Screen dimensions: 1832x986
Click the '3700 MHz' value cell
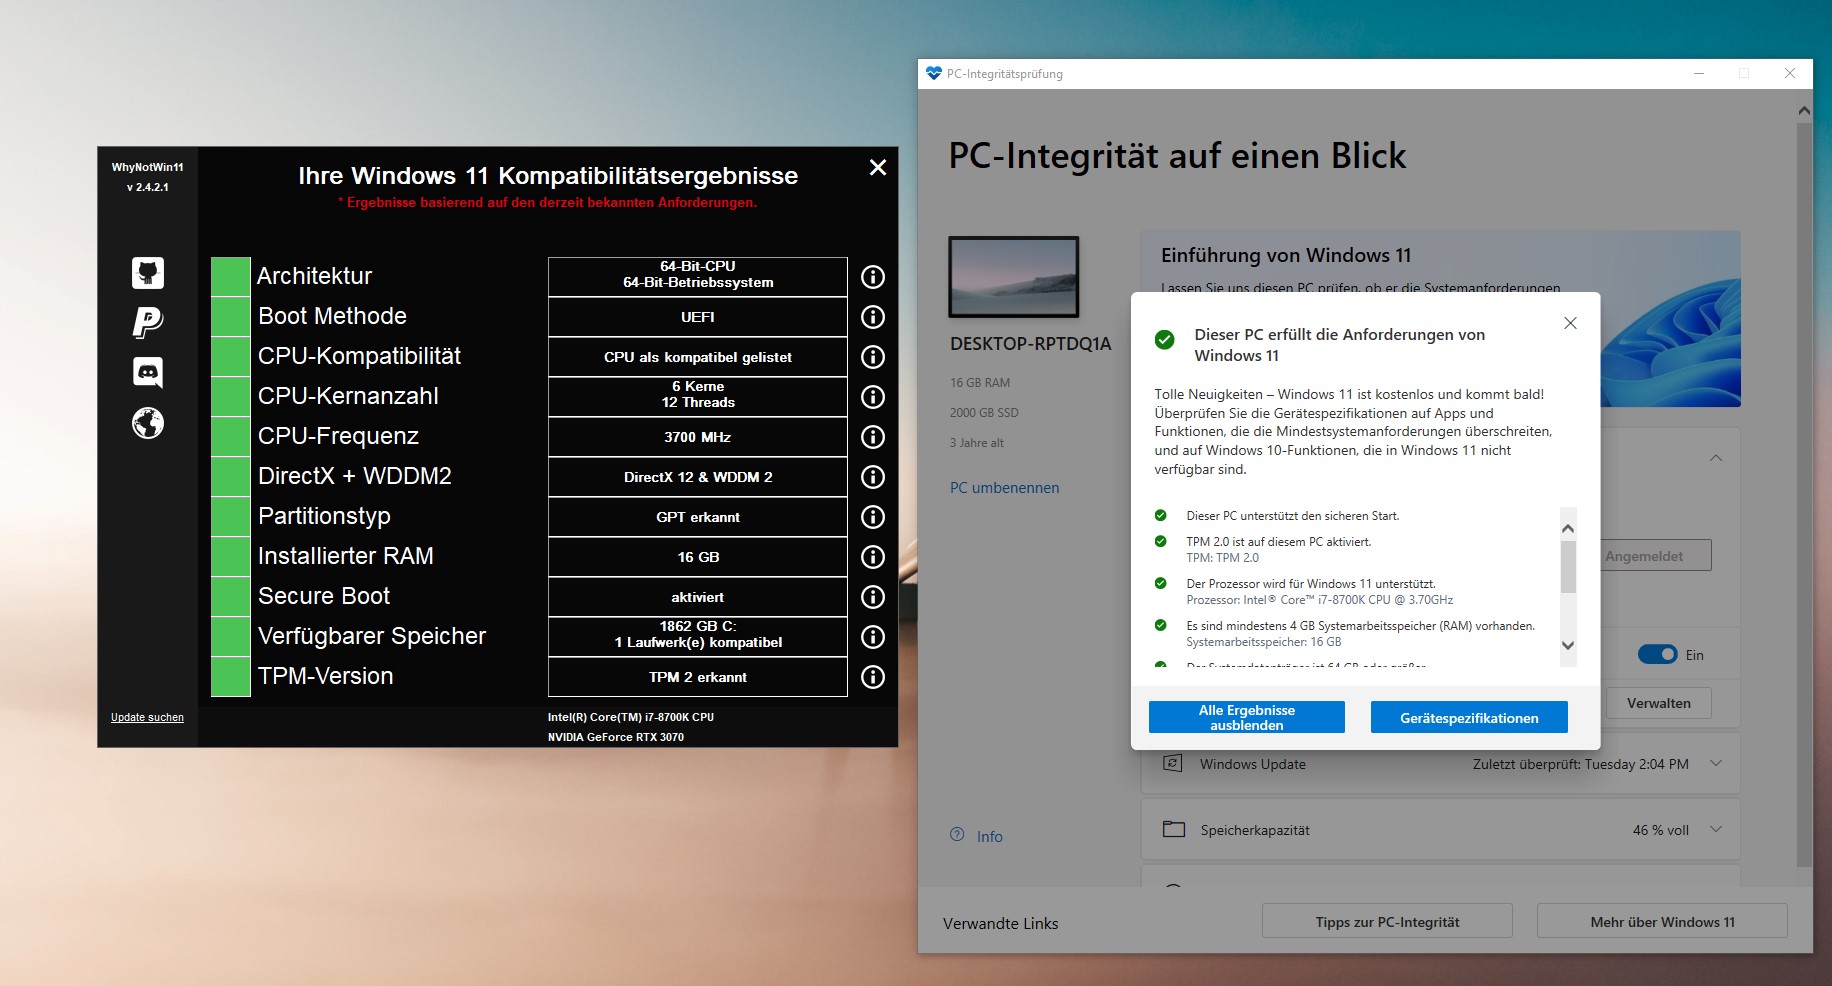click(698, 437)
